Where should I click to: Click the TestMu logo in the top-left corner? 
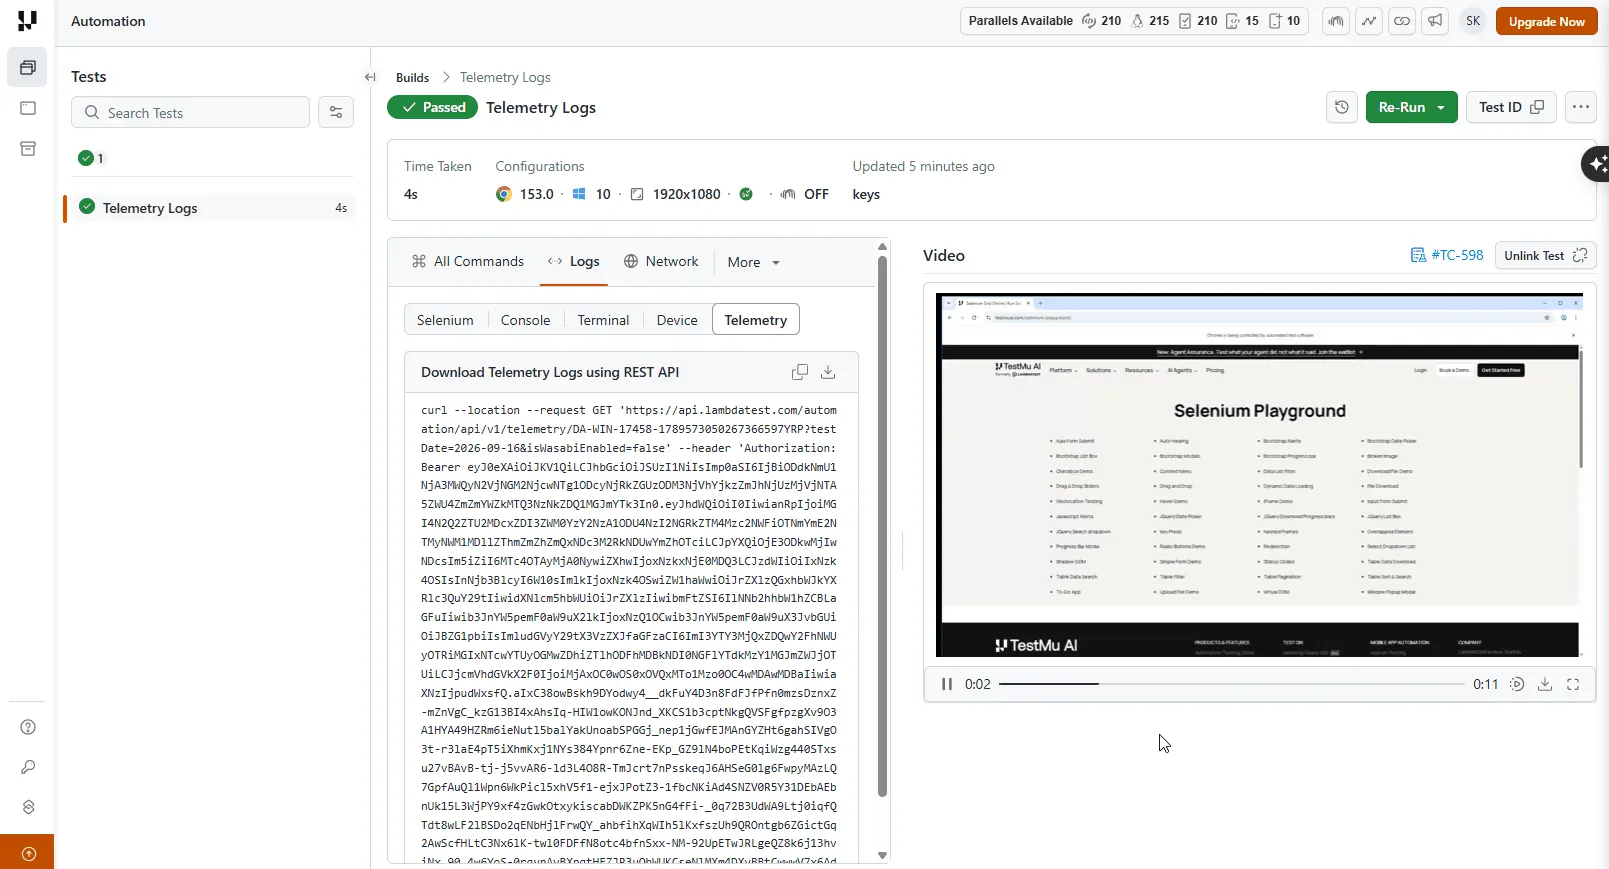(27, 21)
